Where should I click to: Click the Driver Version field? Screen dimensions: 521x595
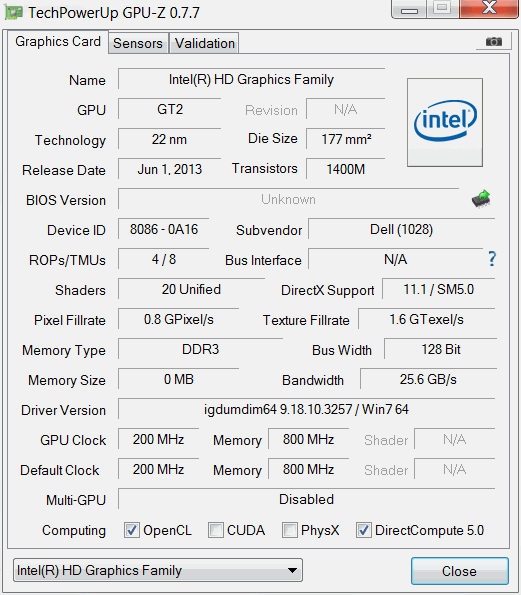click(306, 409)
